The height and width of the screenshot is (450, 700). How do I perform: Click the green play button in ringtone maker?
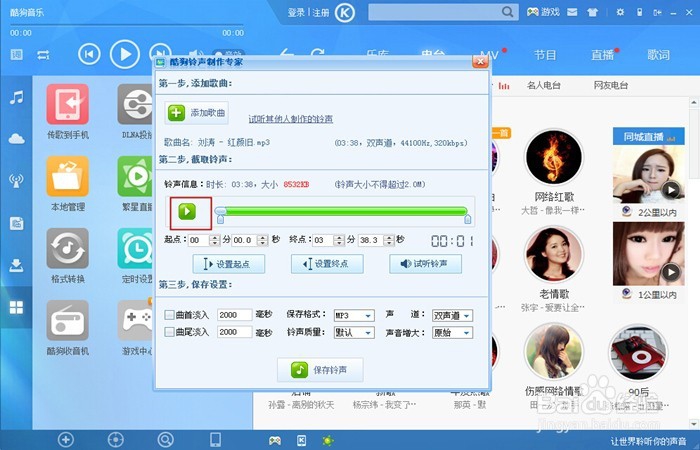tap(187, 211)
